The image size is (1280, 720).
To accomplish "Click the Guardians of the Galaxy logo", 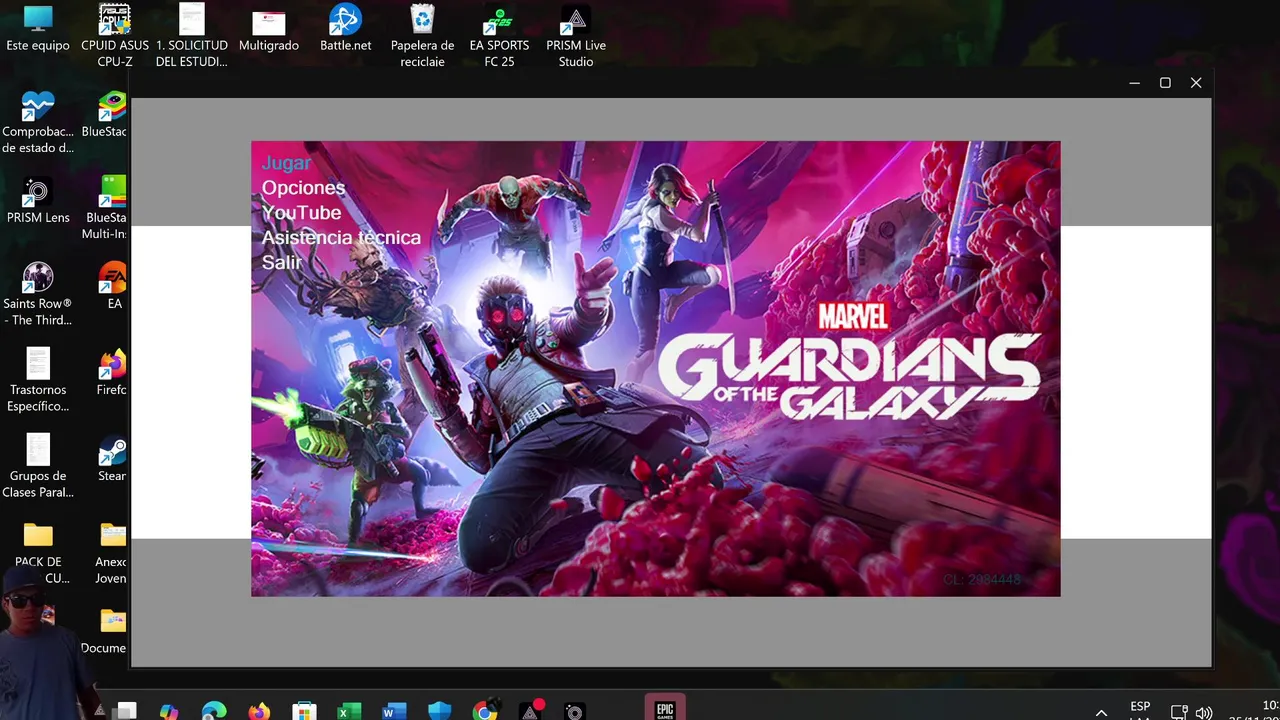I will [848, 362].
